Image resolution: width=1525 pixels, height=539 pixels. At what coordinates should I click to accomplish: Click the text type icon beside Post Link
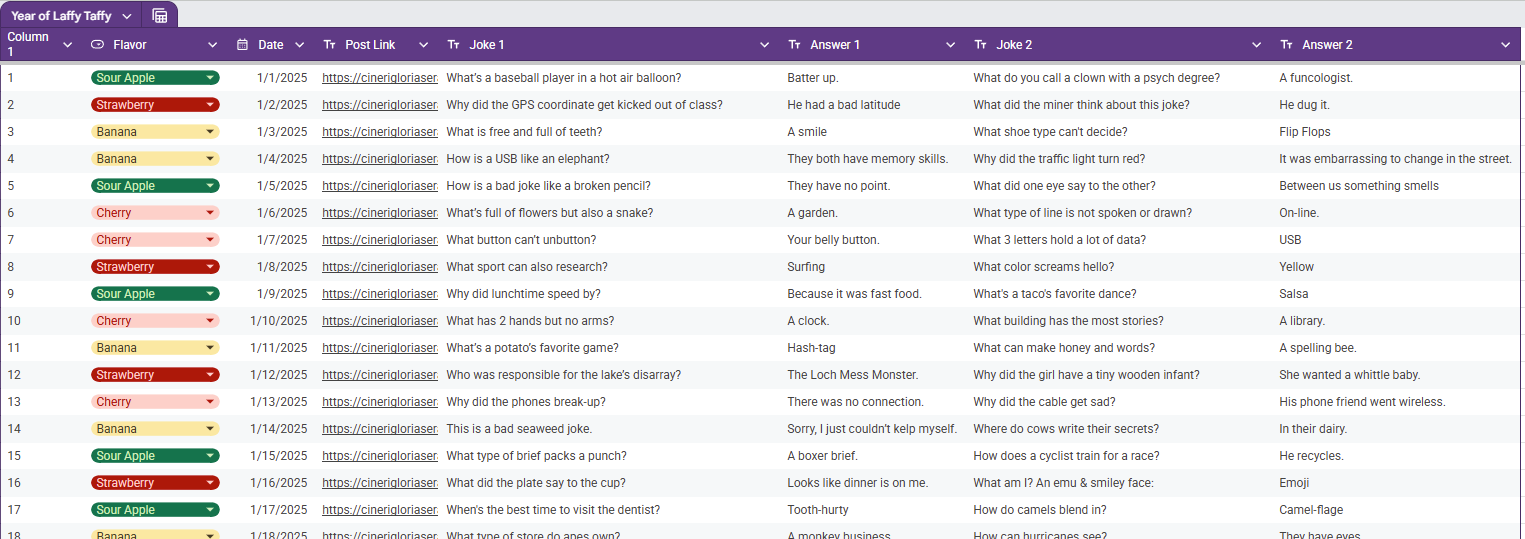pyautogui.click(x=330, y=45)
